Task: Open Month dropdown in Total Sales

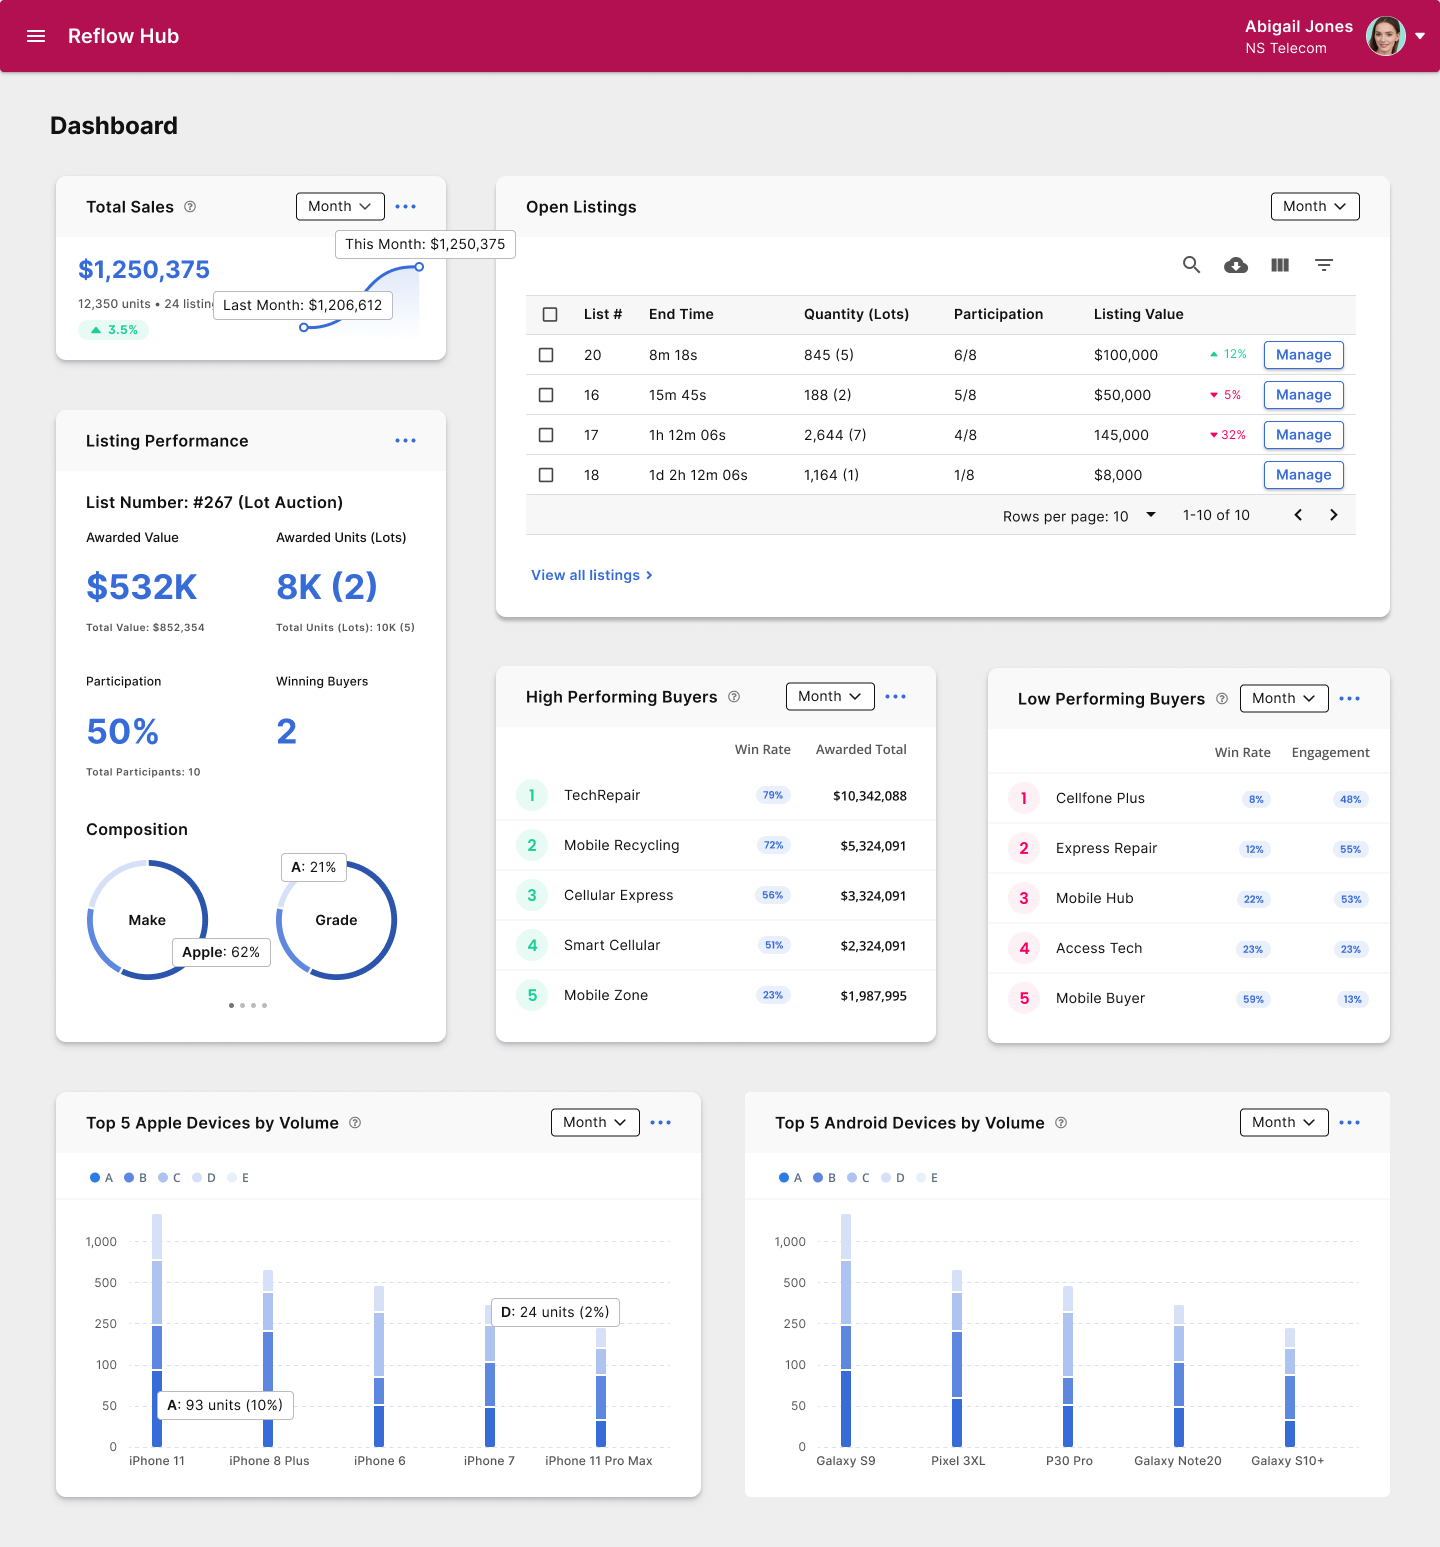Action: pos(340,206)
